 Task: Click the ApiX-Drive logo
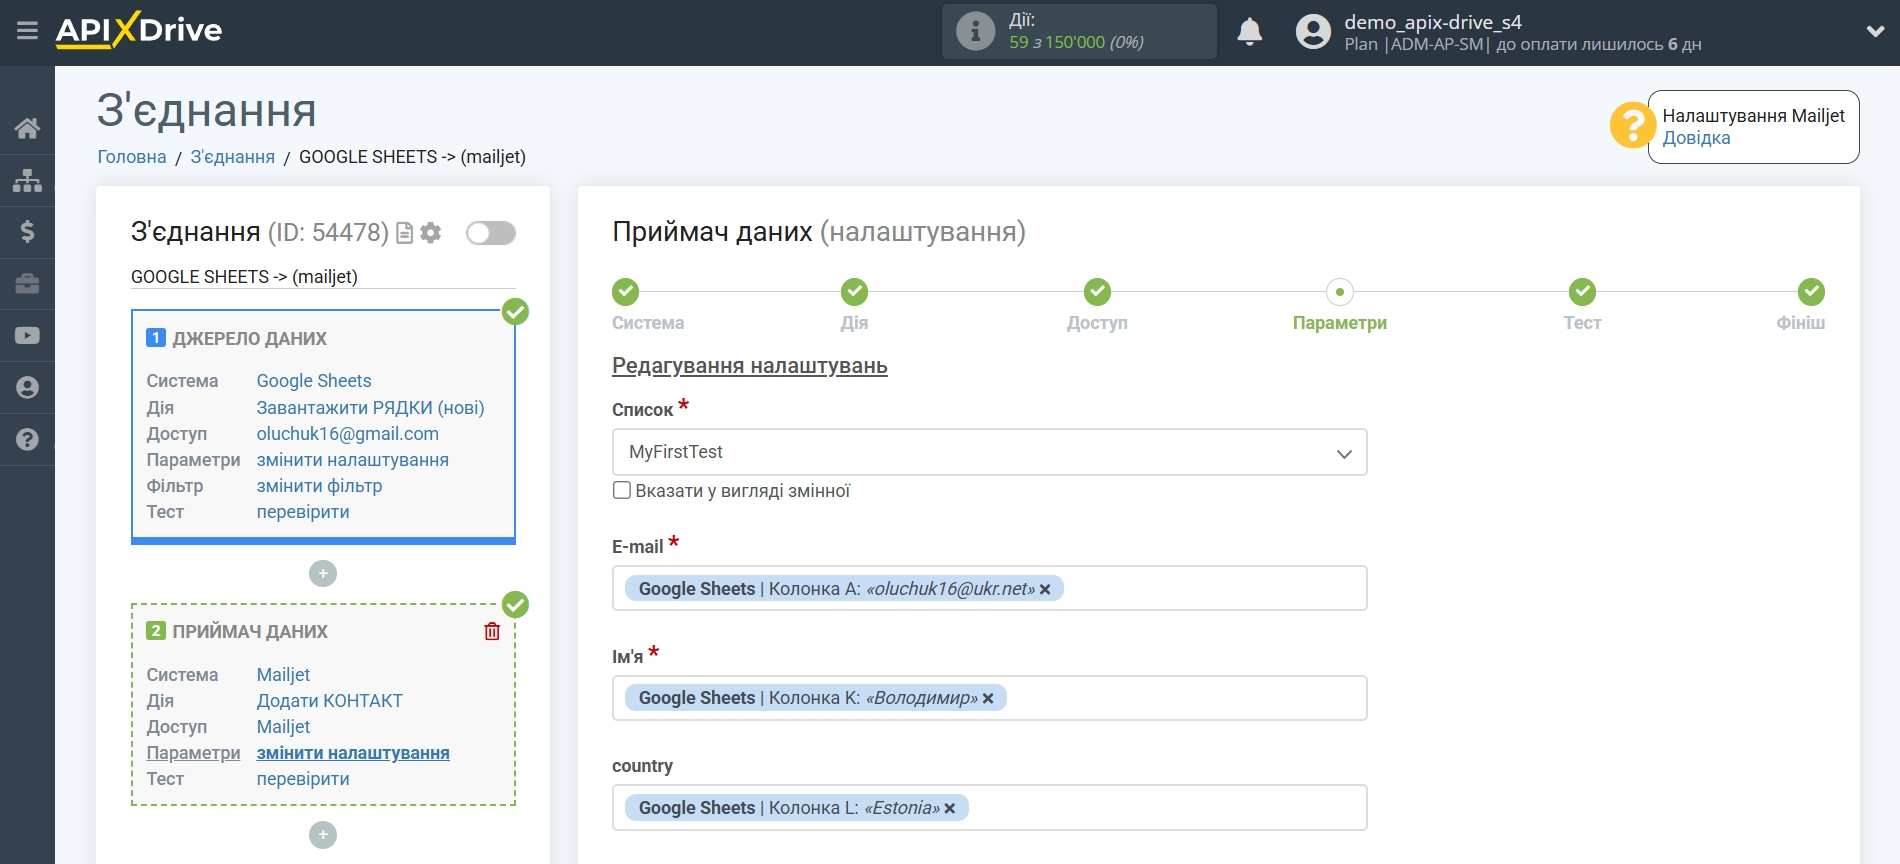pyautogui.click(x=139, y=30)
